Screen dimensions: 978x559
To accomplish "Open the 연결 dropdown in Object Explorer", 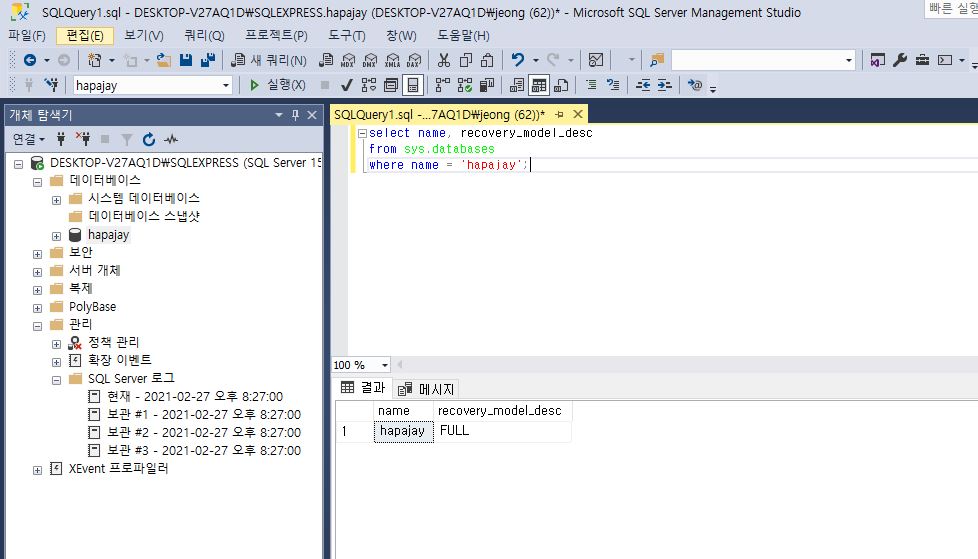I will point(29,139).
